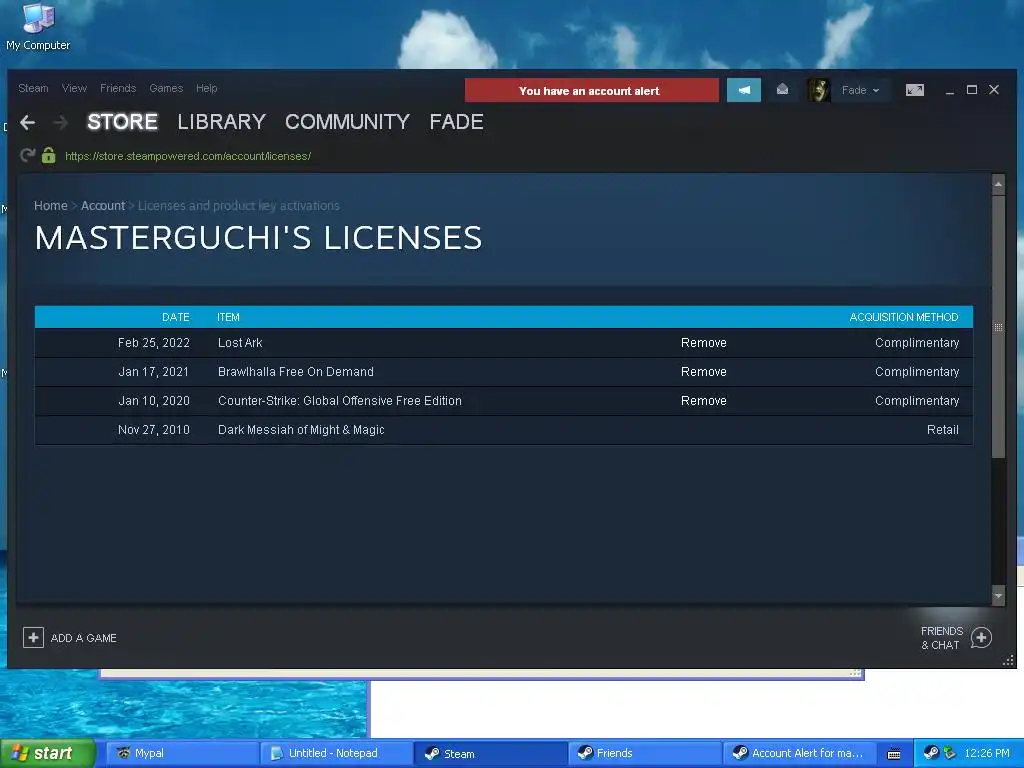Click the Counter-Strike: Global Offensive Free Edition item
1024x768 pixels.
340,401
